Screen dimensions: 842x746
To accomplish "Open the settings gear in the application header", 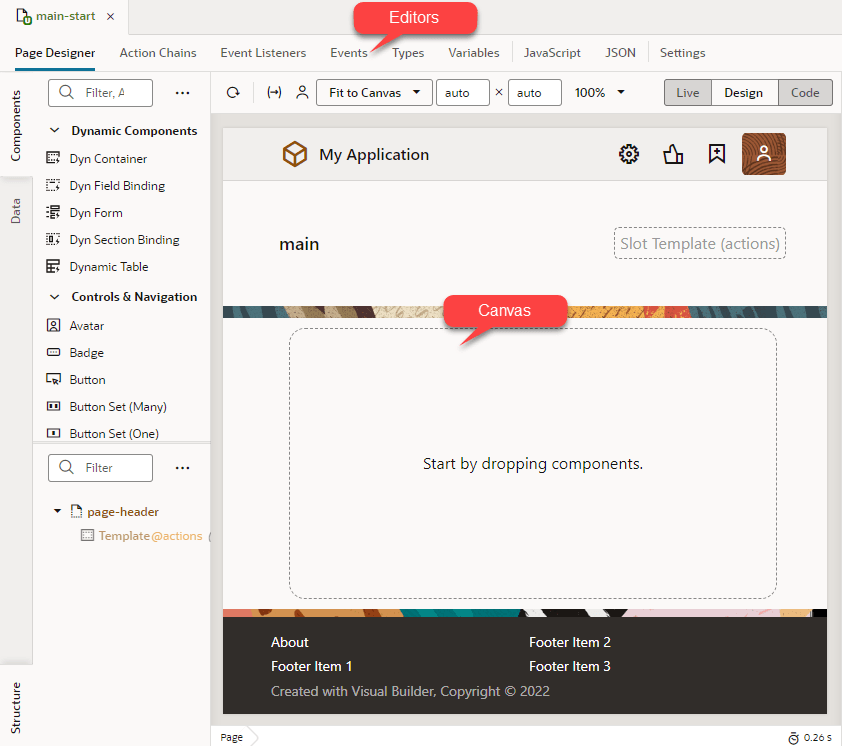I will [628, 154].
